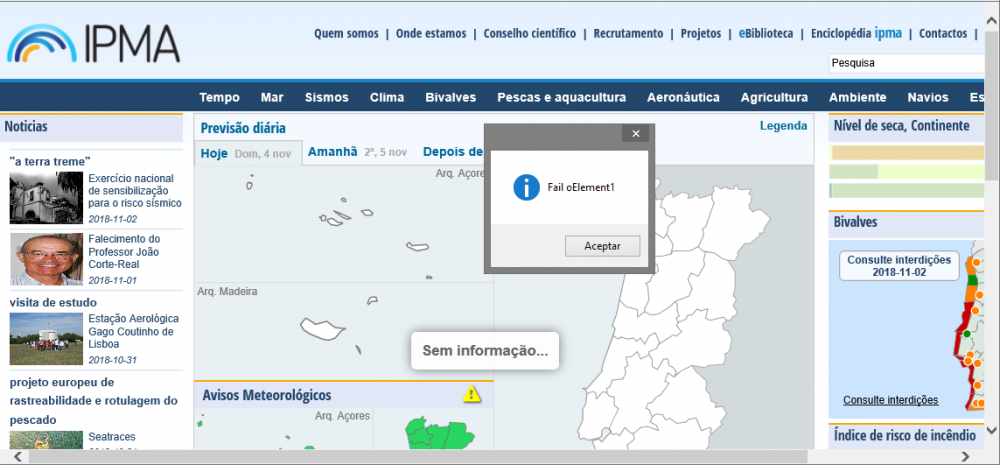1000x465 pixels.
Task: Select the Hoje forecast tab
Action: 247,154
